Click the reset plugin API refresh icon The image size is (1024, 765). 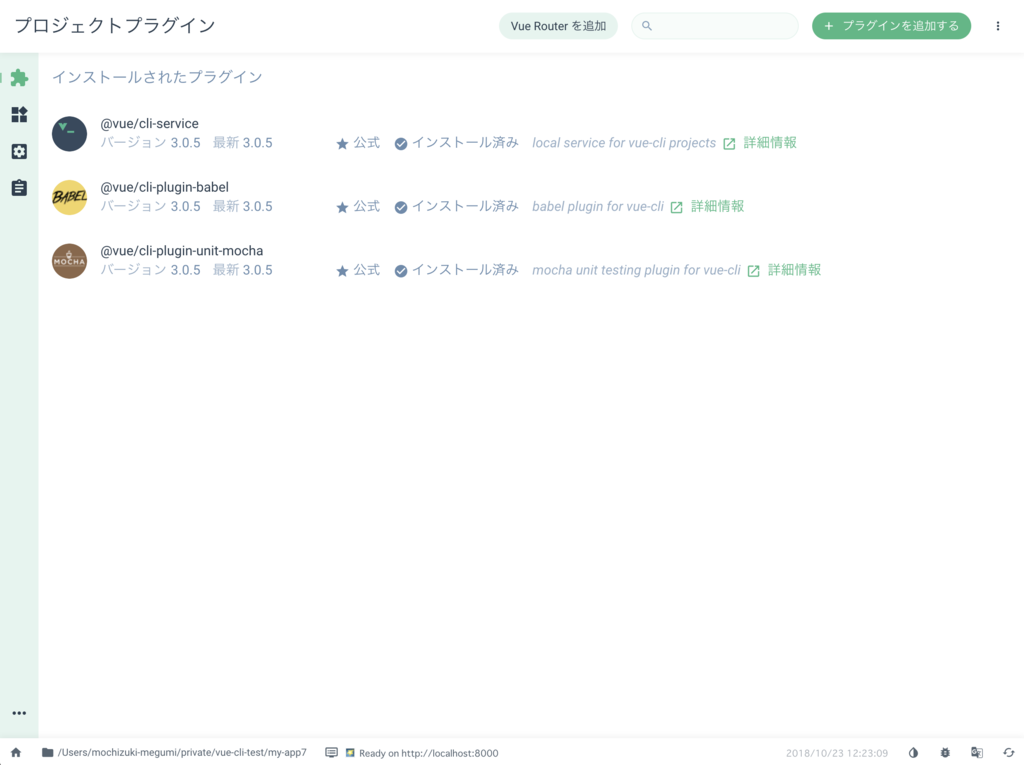point(1008,753)
